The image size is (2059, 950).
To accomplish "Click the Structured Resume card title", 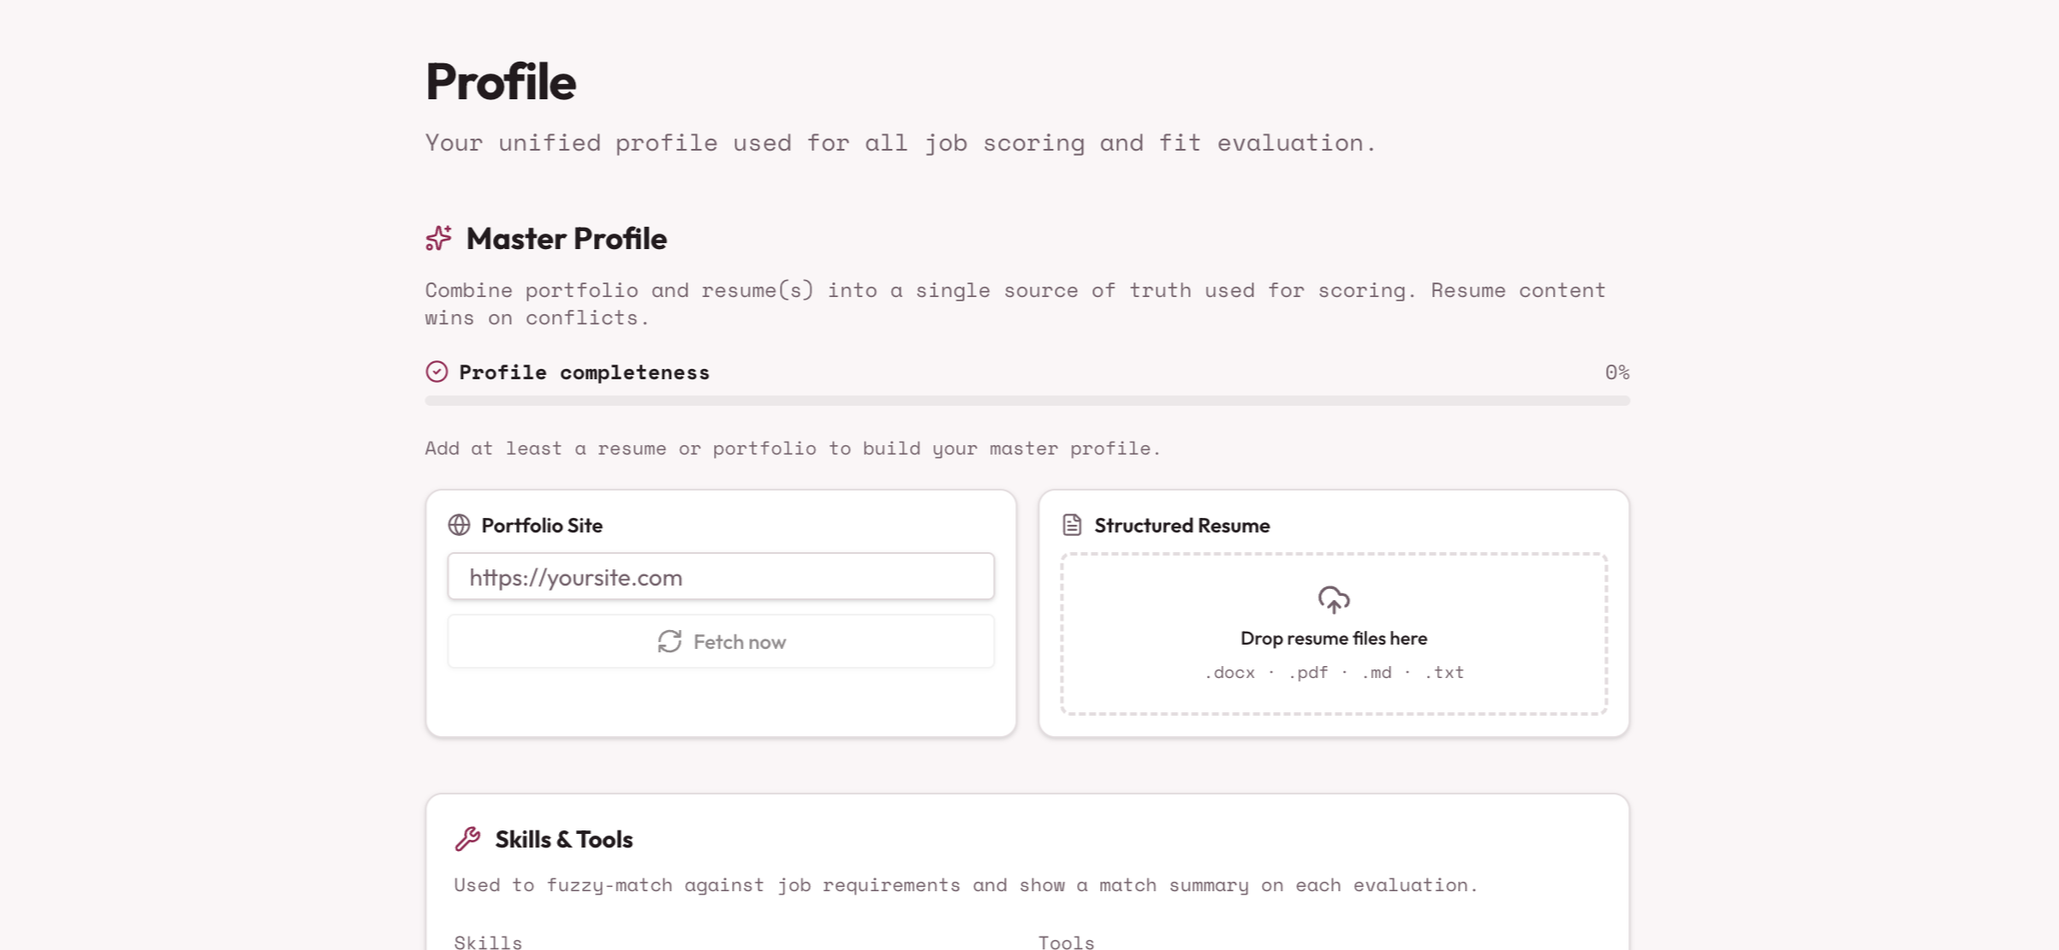I will (1182, 526).
